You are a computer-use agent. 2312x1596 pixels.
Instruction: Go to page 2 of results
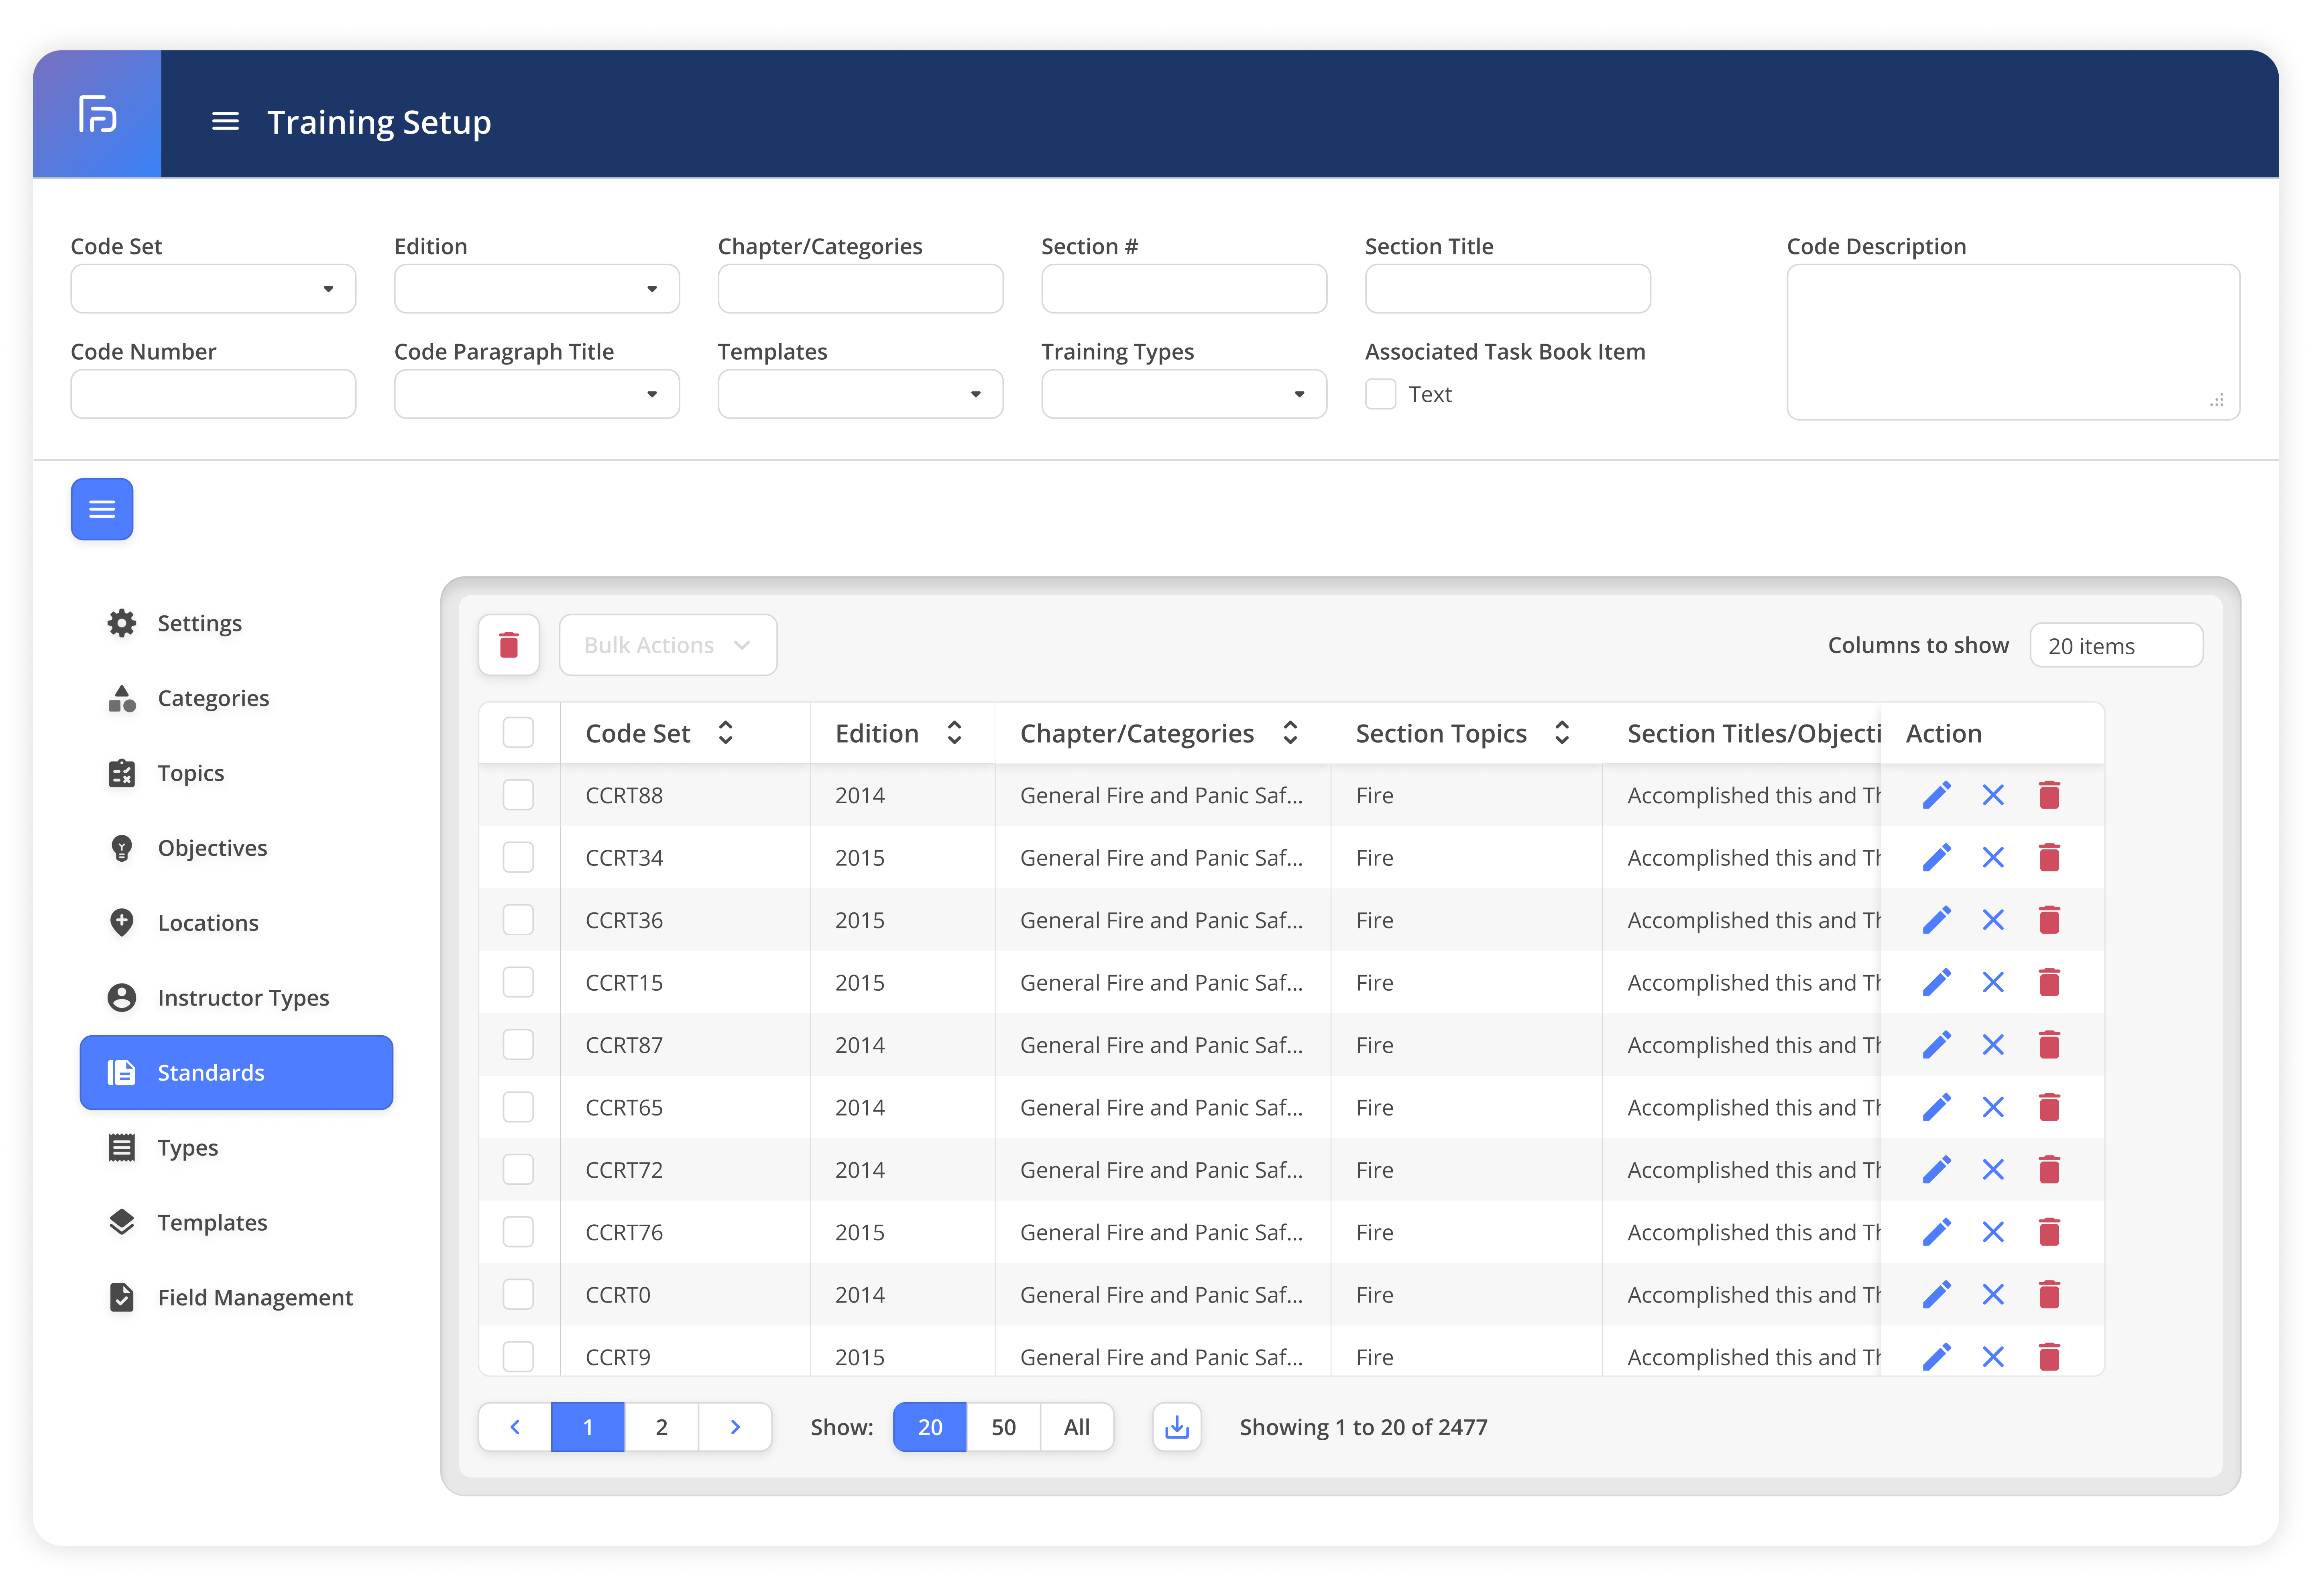661,1427
